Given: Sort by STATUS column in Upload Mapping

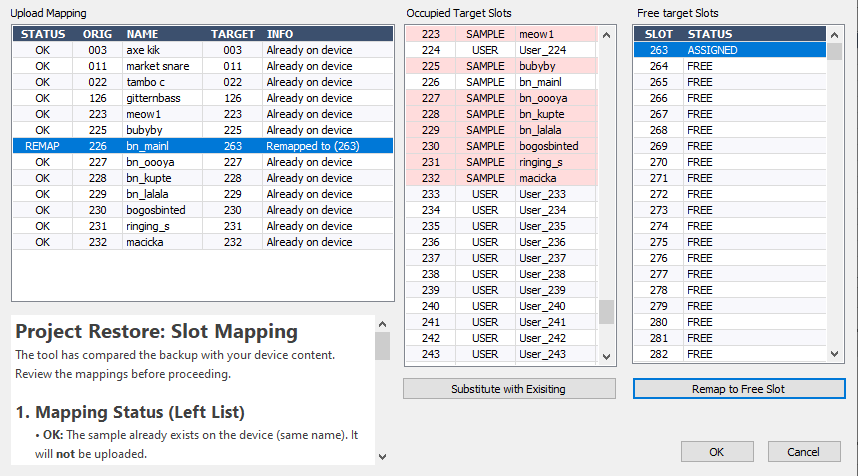Looking at the screenshot, I should click(43, 33).
